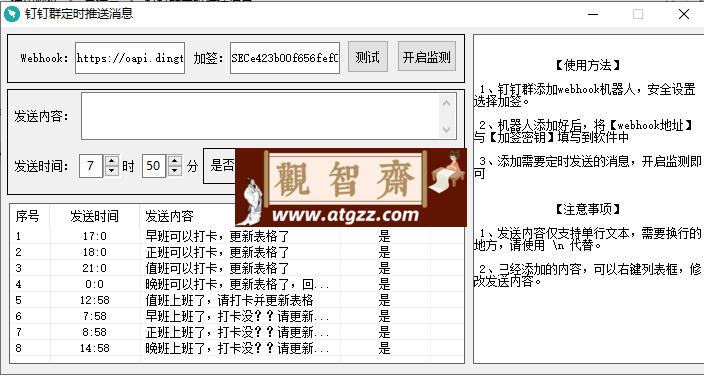The image size is (704, 375).
Task: Select row 8 with time 14:58
Action: coord(237,348)
